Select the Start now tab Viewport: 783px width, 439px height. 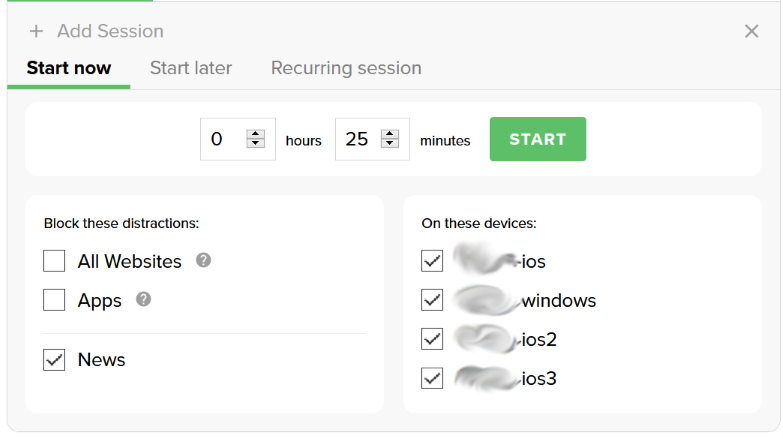pyautogui.click(x=69, y=68)
